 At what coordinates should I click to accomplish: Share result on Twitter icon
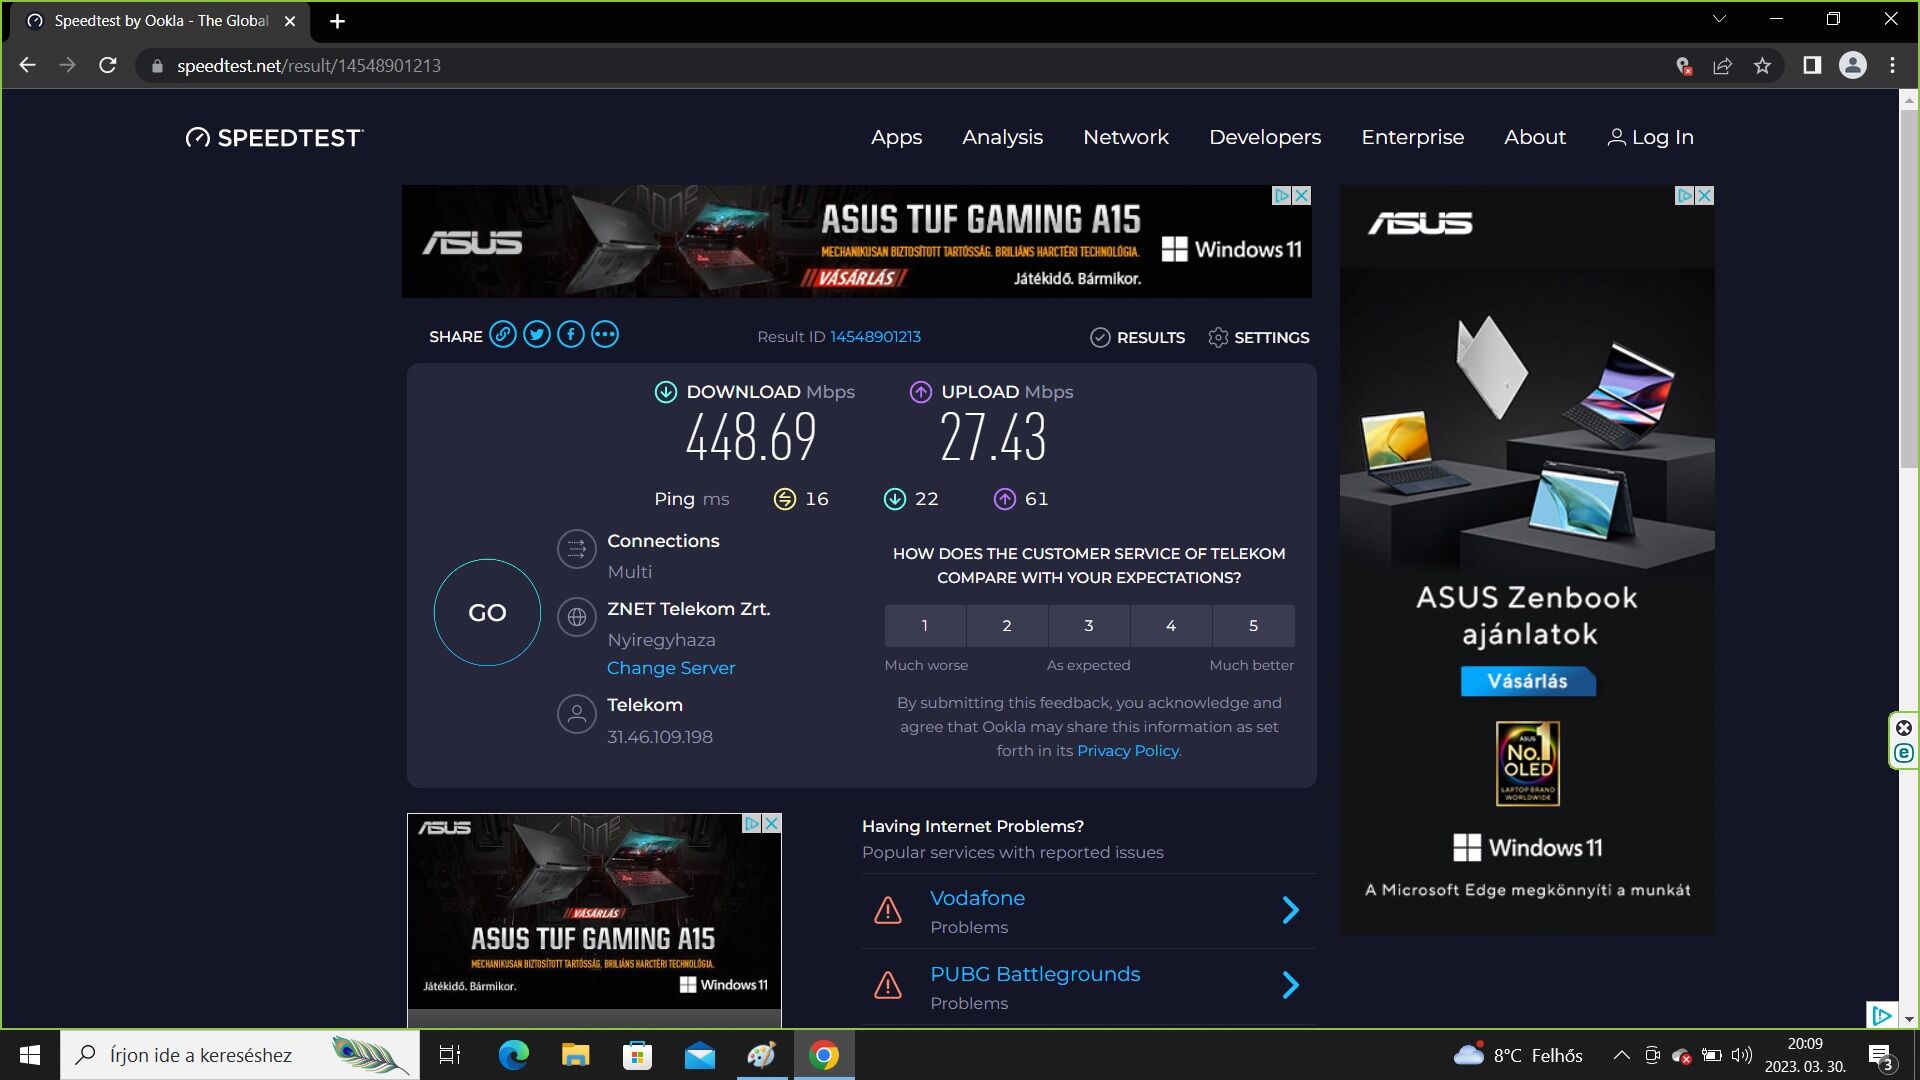[x=537, y=335]
